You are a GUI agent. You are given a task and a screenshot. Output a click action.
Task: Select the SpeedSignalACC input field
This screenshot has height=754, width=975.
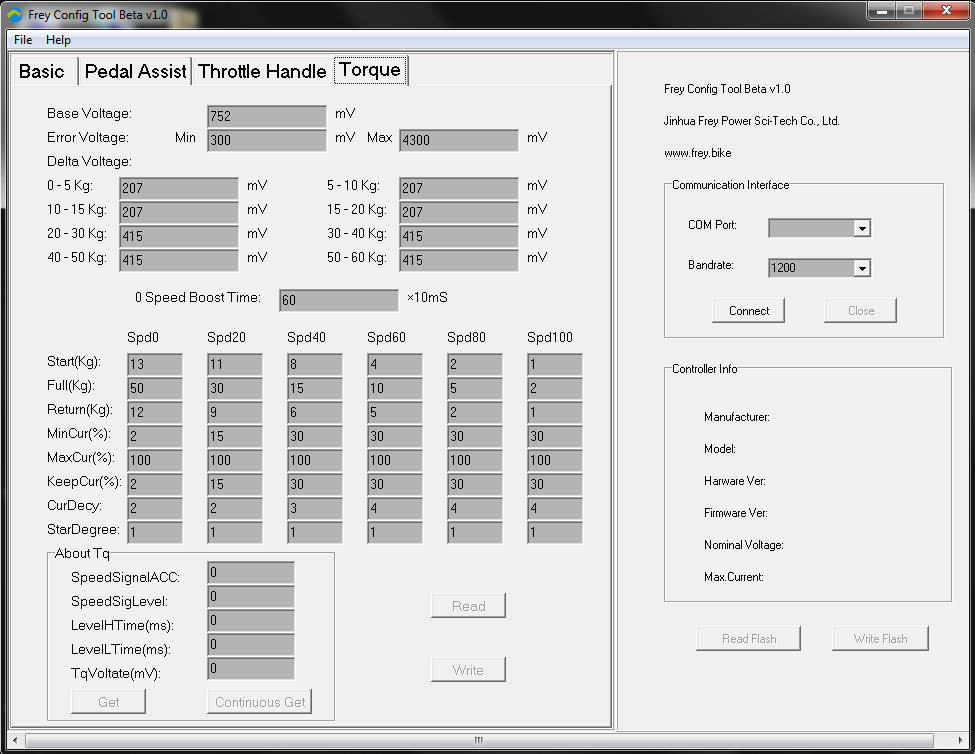249,572
